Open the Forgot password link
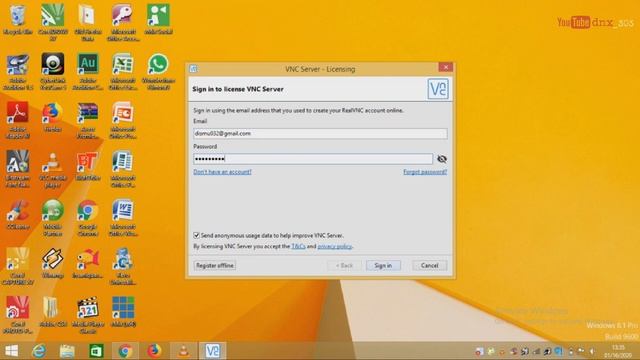 425,172
